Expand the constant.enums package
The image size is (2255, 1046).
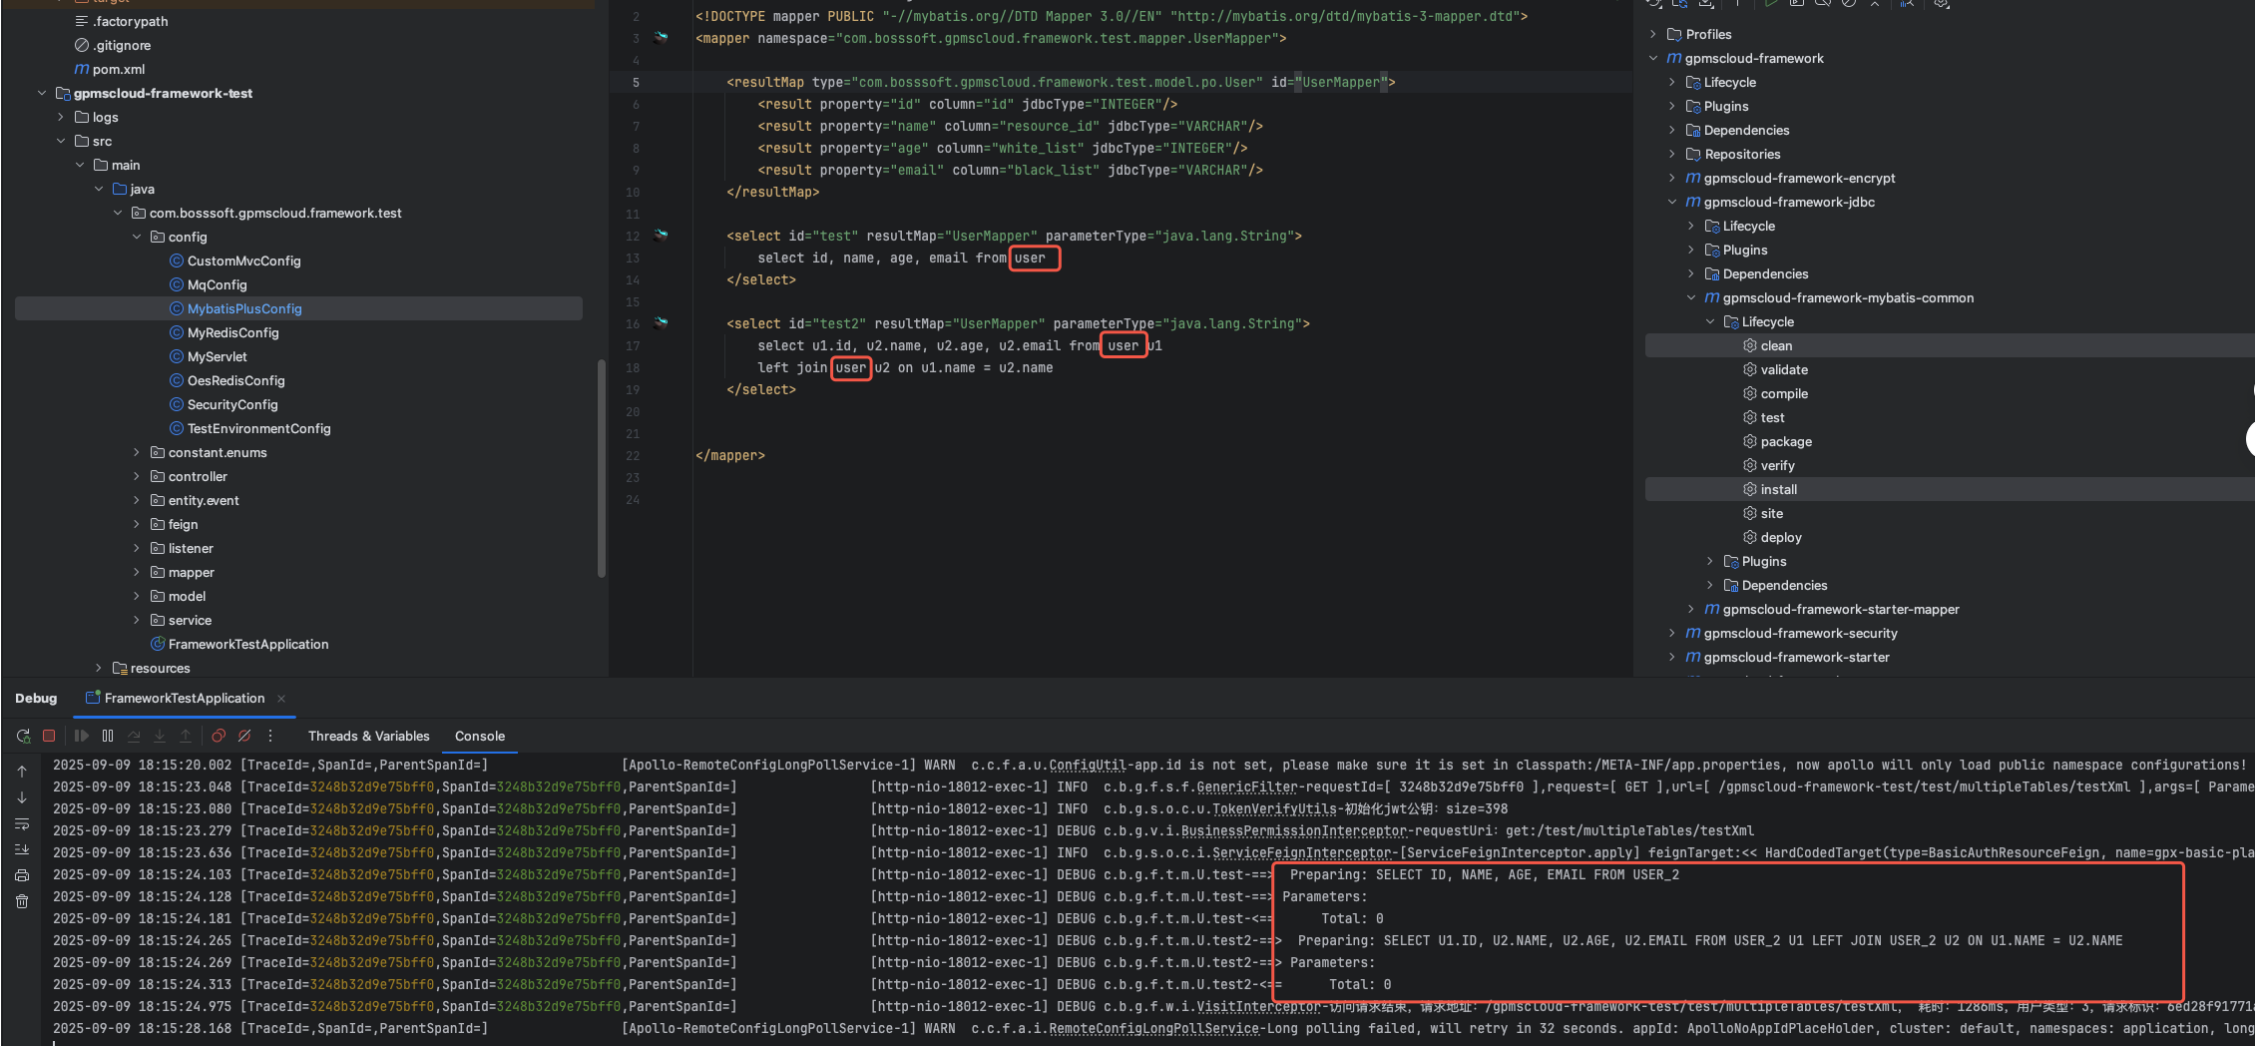tap(137, 453)
